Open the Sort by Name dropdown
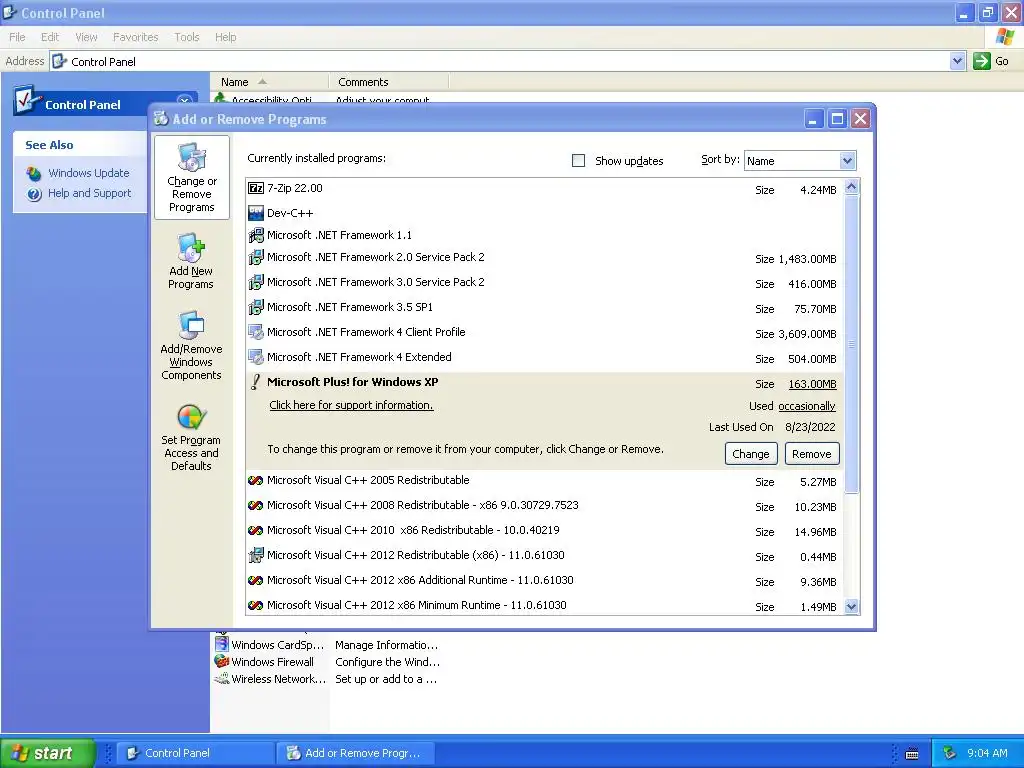1024x768 pixels. 847,161
